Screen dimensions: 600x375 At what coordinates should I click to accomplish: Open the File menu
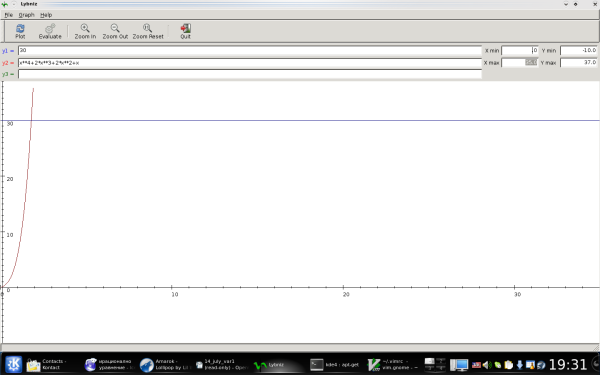[x=8, y=15]
